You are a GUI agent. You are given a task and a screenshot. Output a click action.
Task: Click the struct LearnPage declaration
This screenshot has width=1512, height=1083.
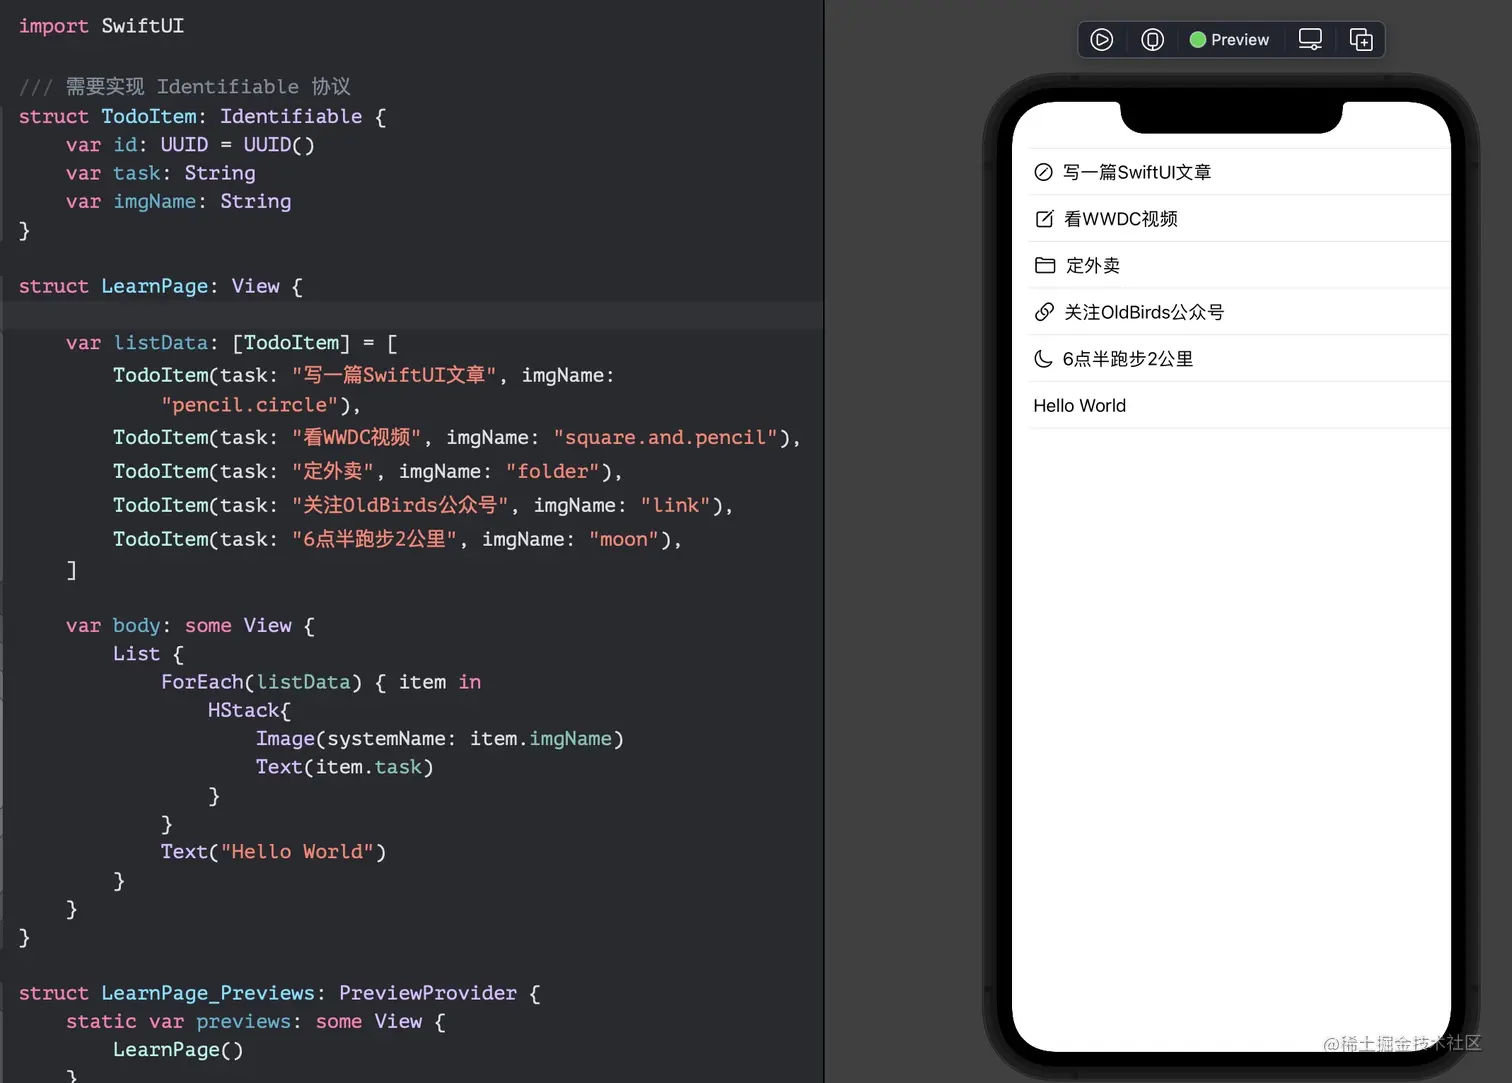(x=160, y=286)
